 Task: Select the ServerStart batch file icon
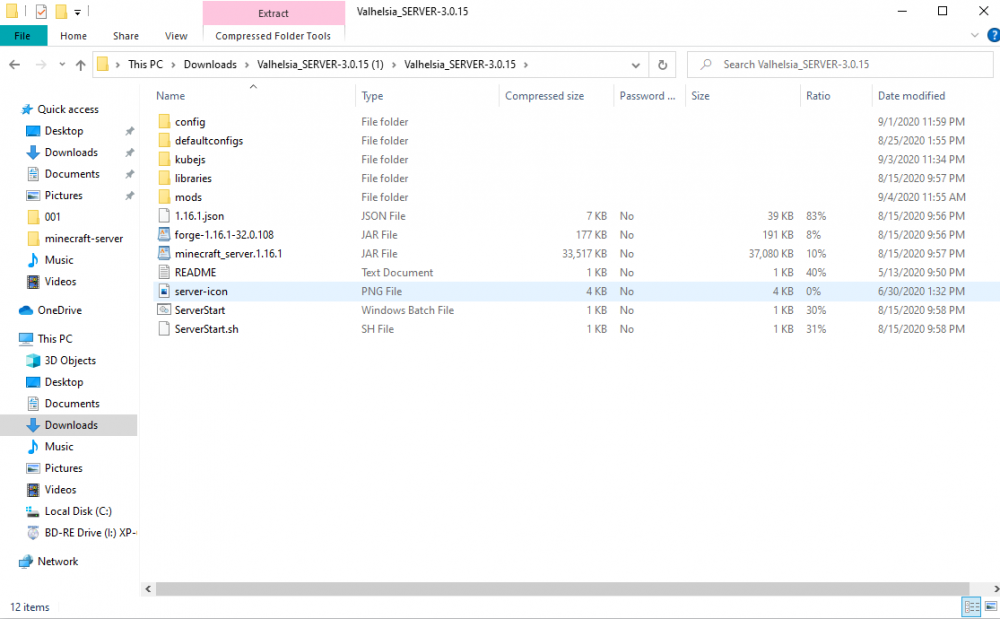(165, 310)
